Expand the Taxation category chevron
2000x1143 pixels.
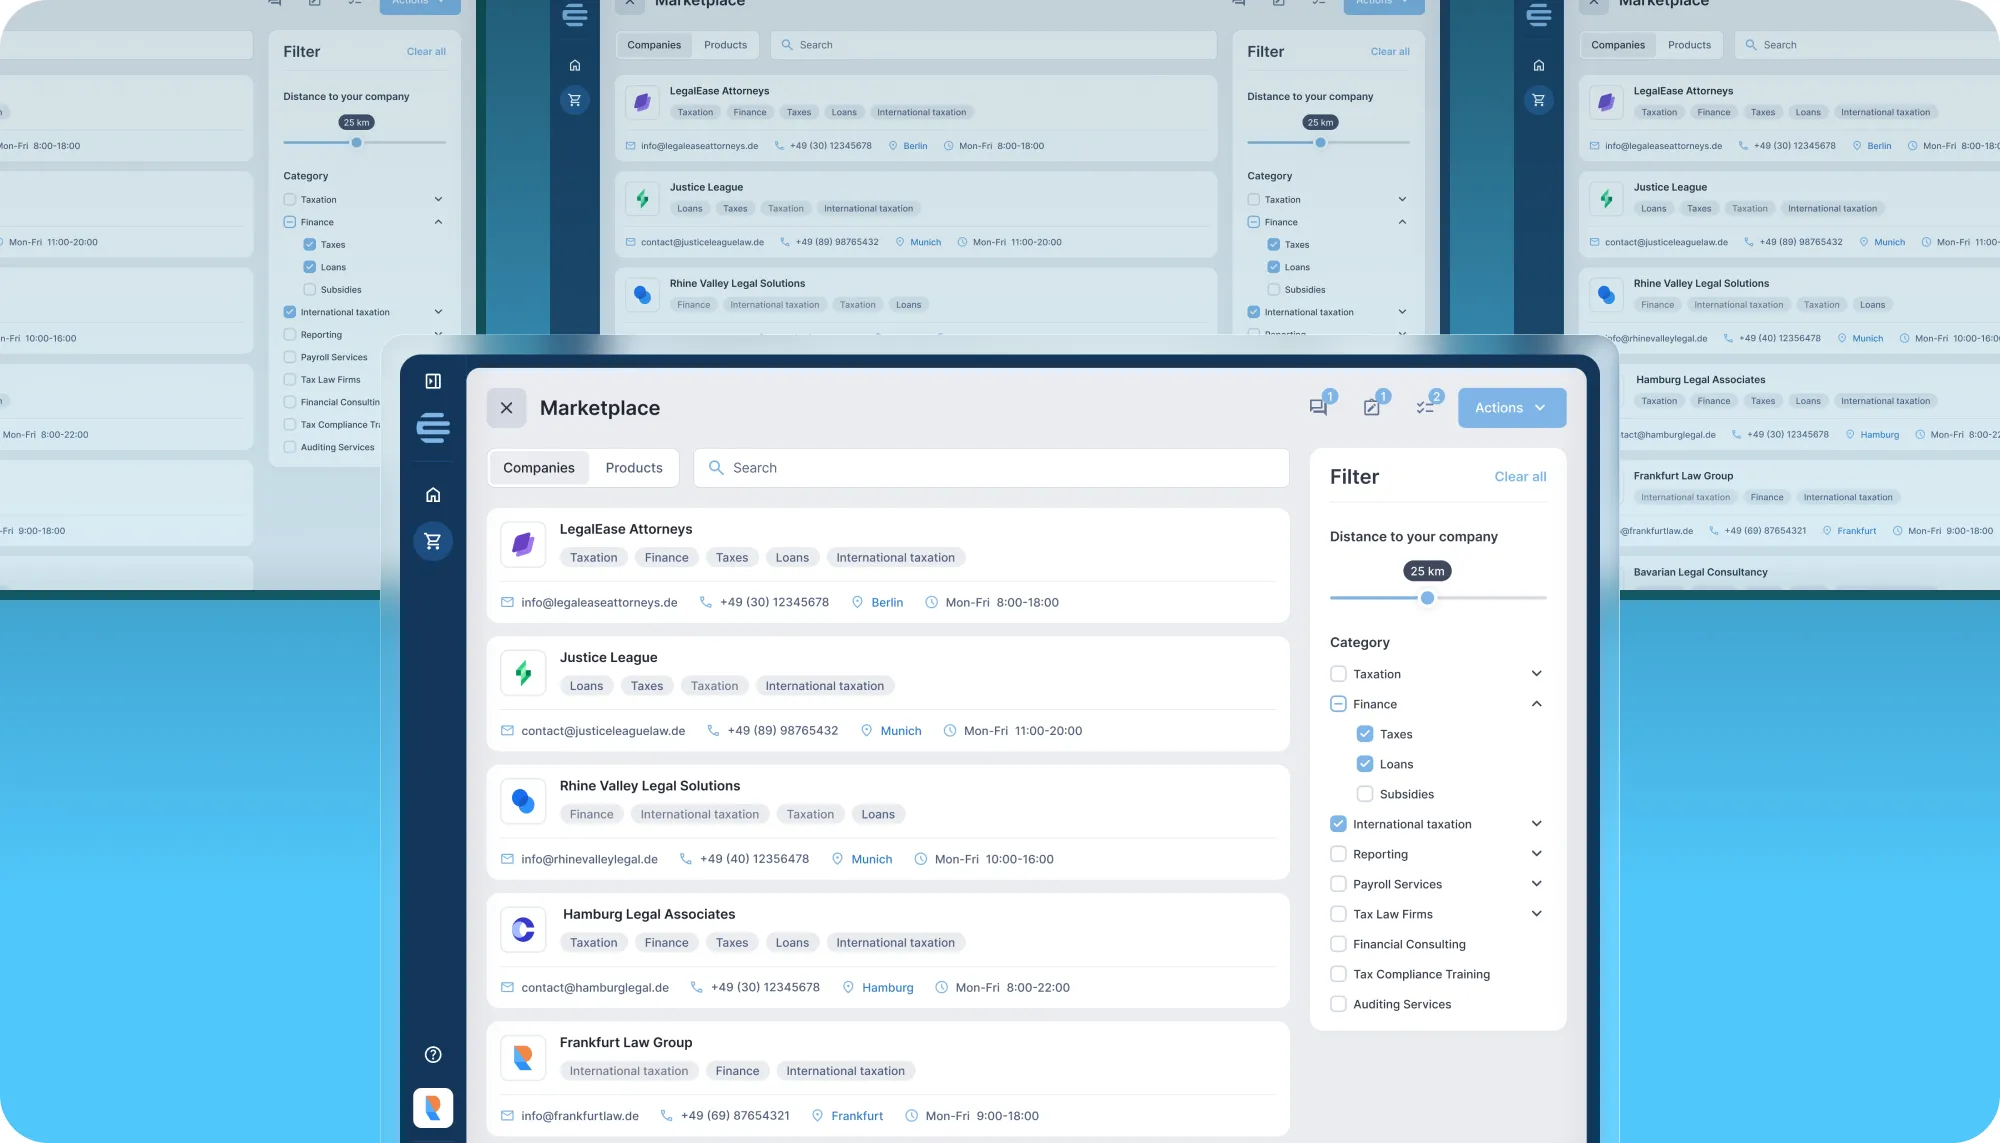click(x=1536, y=674)
